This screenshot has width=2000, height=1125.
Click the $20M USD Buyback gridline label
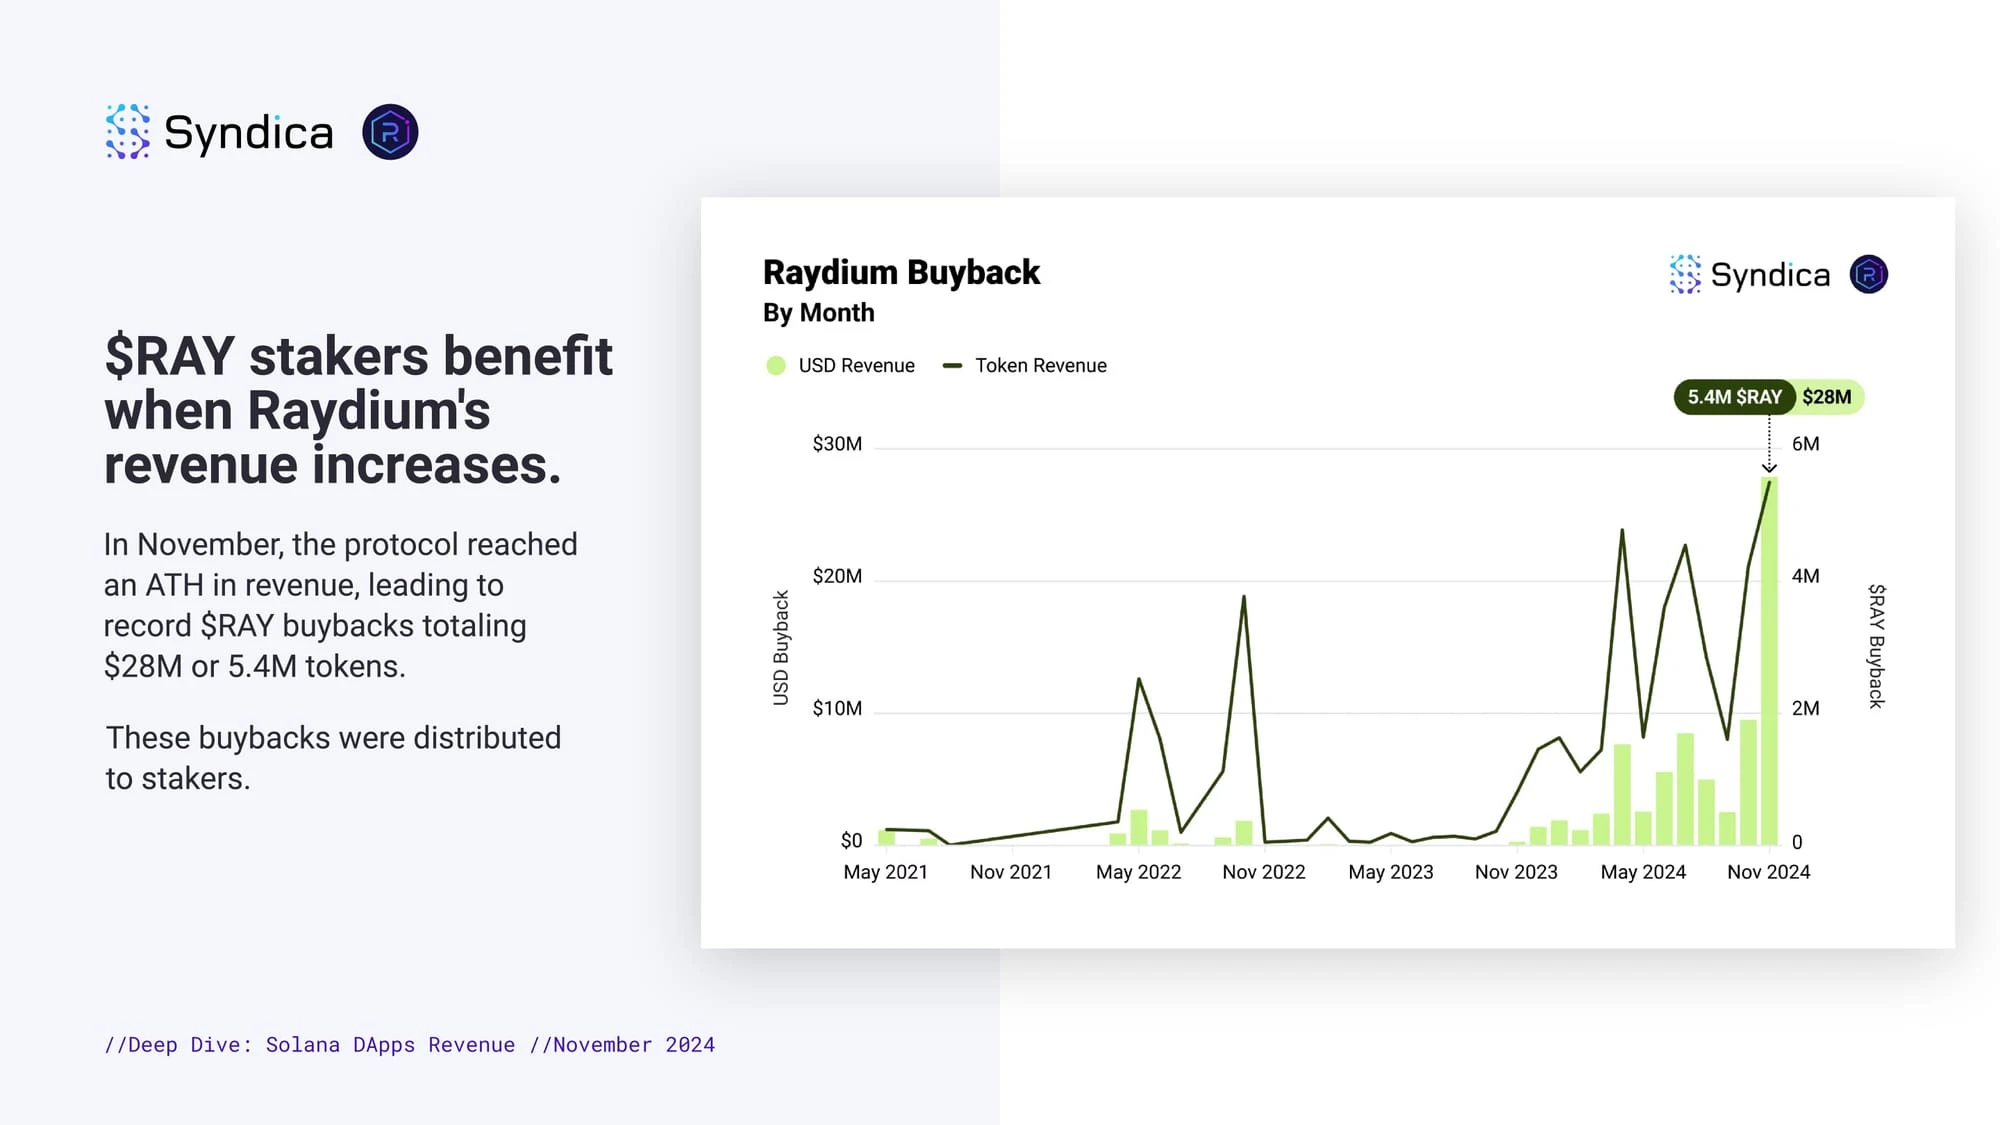coord(838,574)
